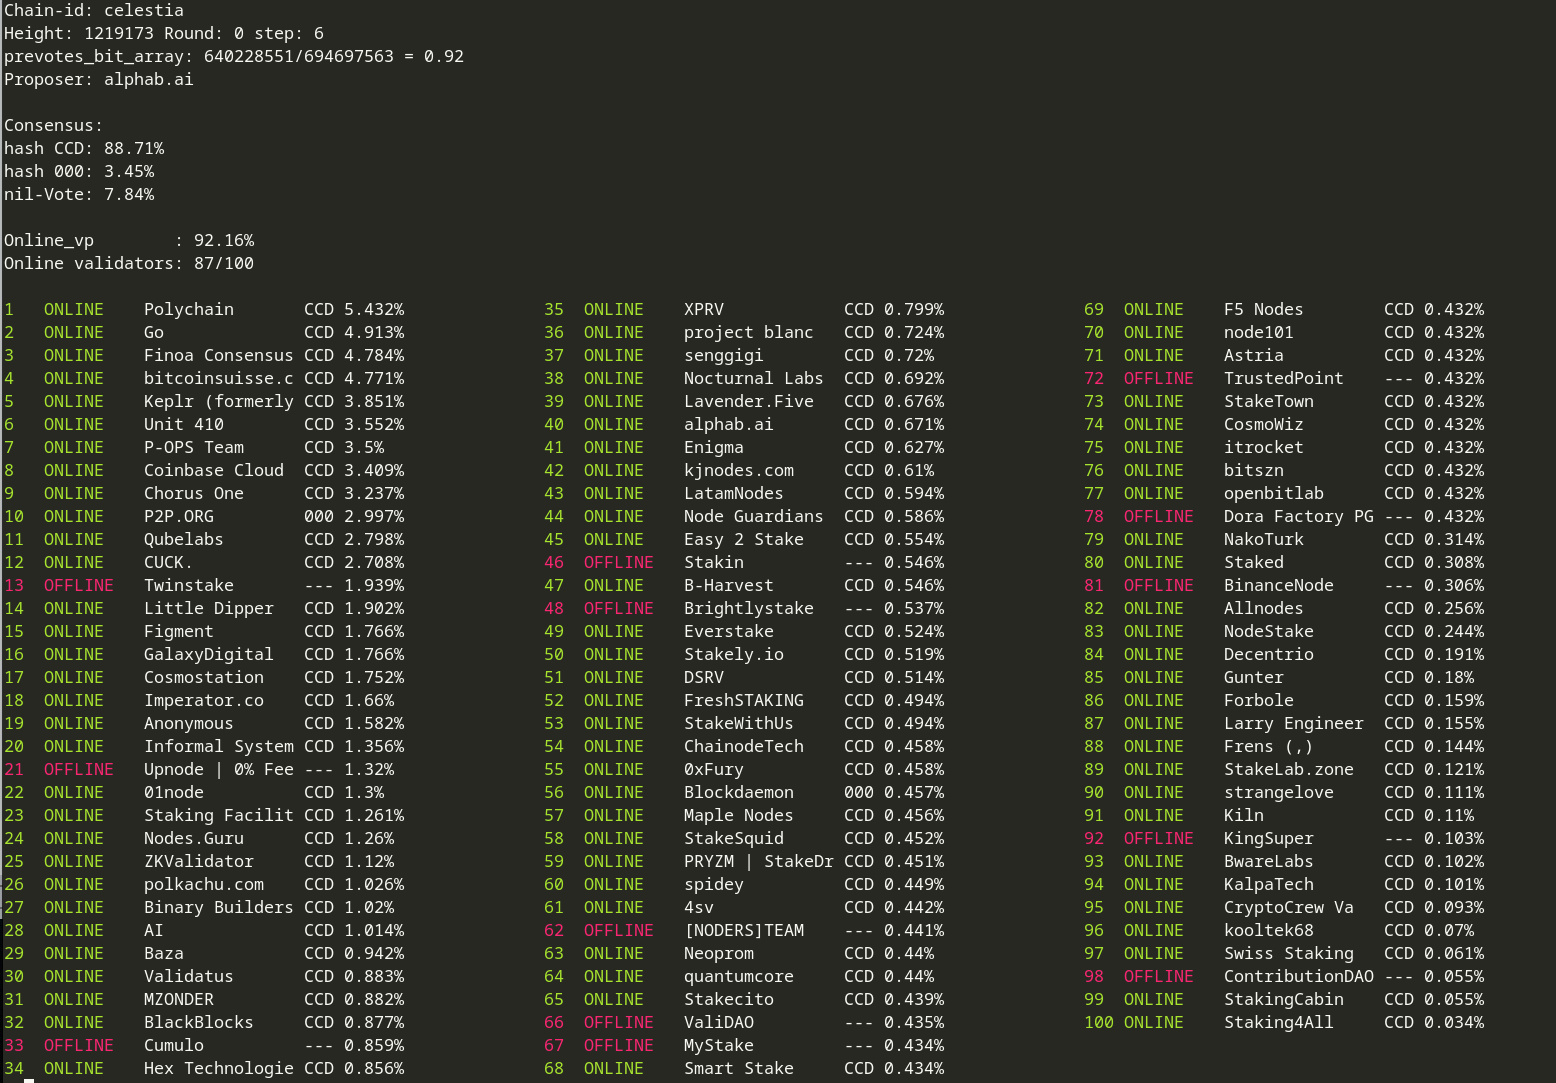1556x1083 pixels.
Task: Select Polychain's 5.432% voting power
Action: click(374, 309)
